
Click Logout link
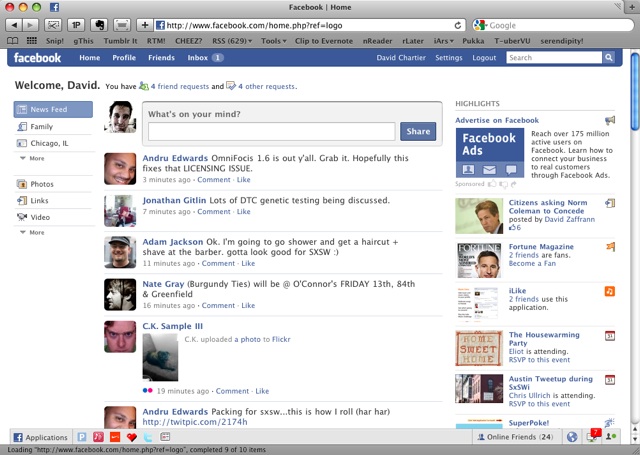(484, 58)
